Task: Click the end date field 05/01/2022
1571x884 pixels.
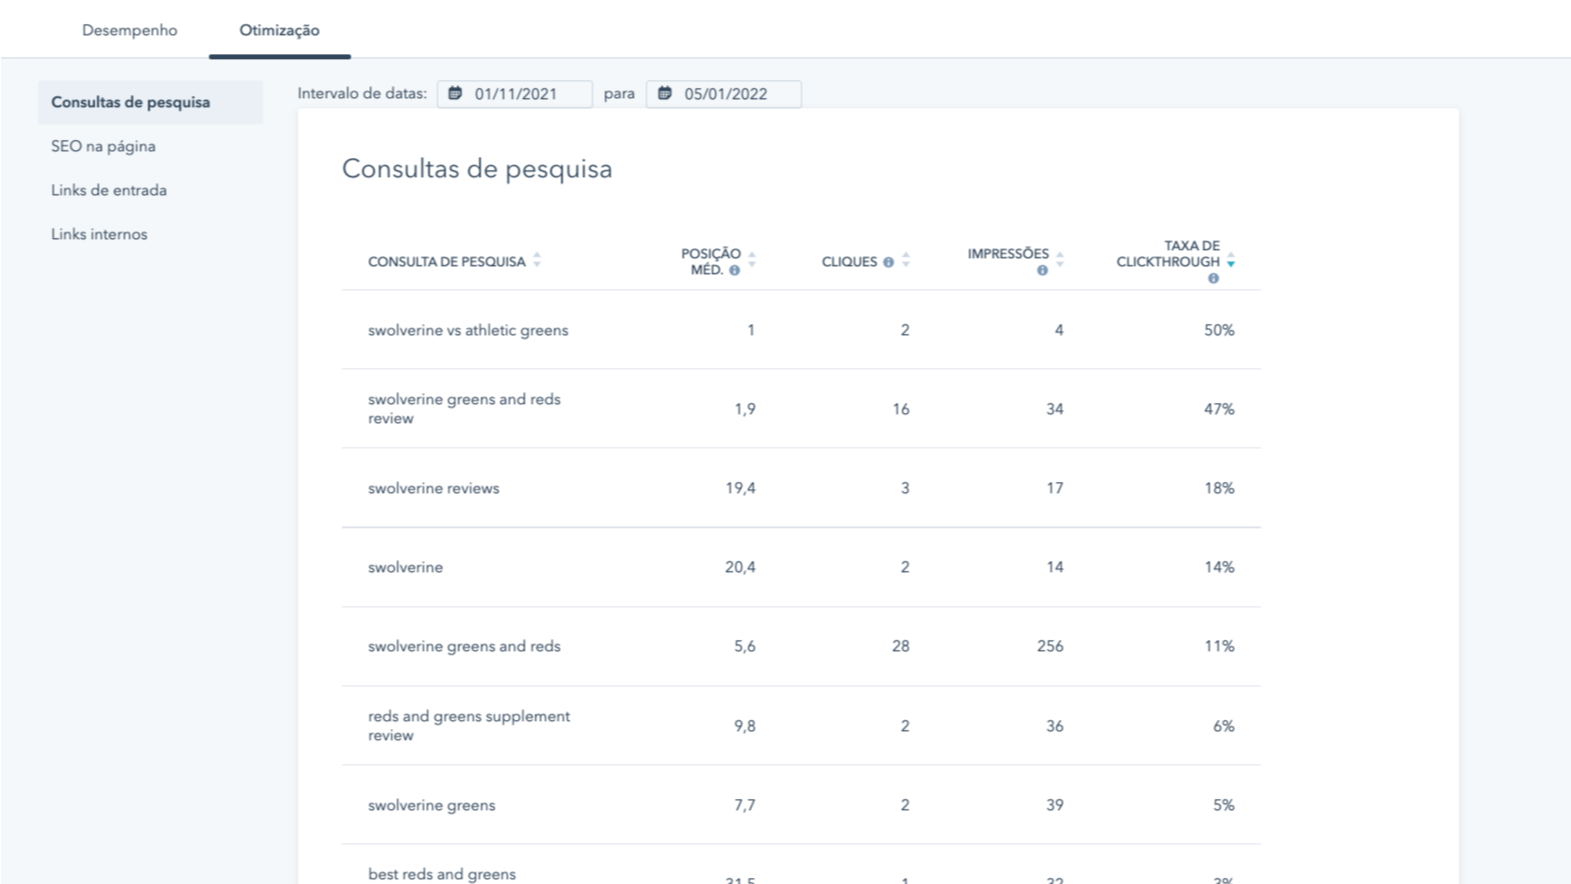Action: click(723, 94)
